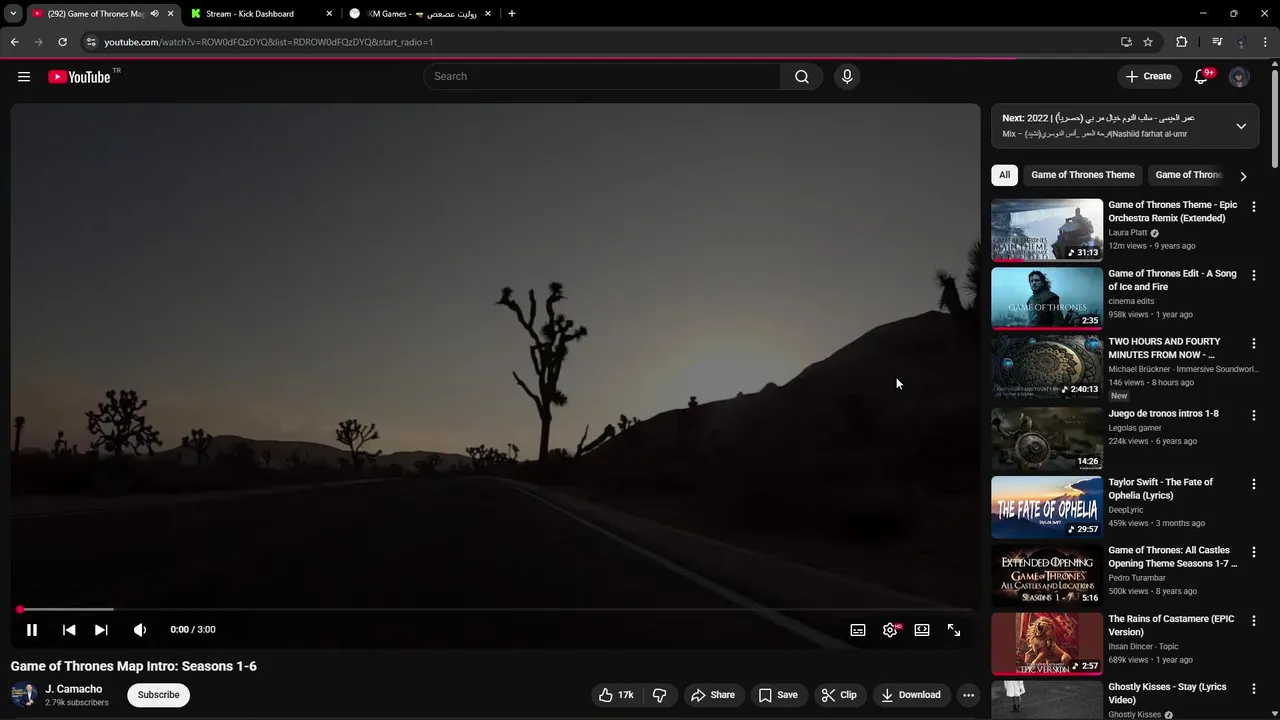The image size is (1280, 720).
Task: Bookmark this page with star icon
Action: (x=1148, y=42)
